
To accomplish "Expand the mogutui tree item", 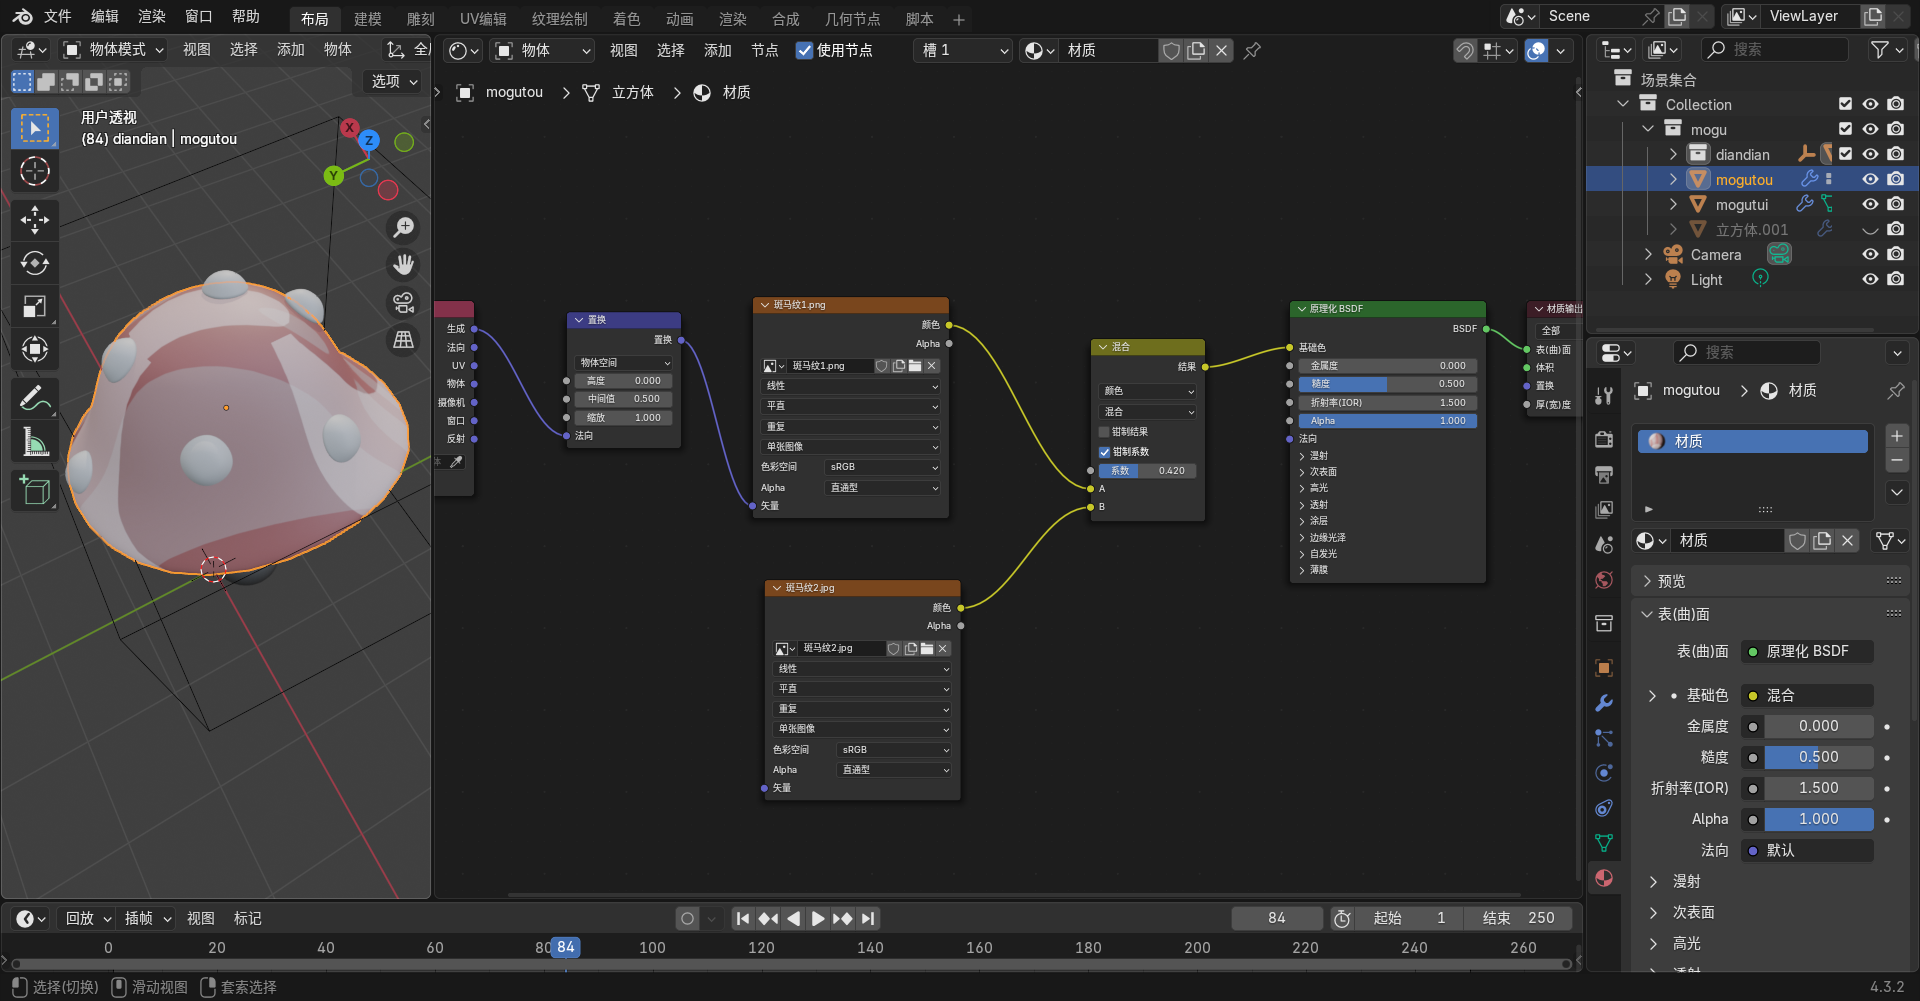I will tap(1673, 204).
